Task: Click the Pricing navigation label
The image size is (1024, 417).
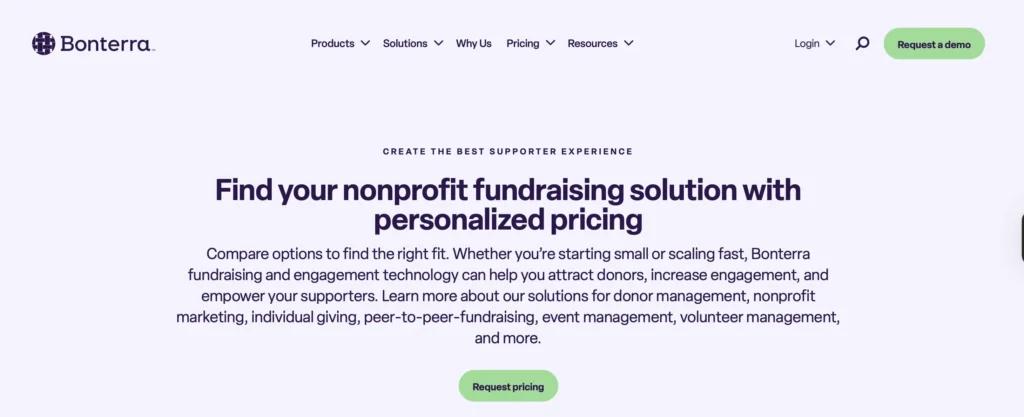Action: 522,43
